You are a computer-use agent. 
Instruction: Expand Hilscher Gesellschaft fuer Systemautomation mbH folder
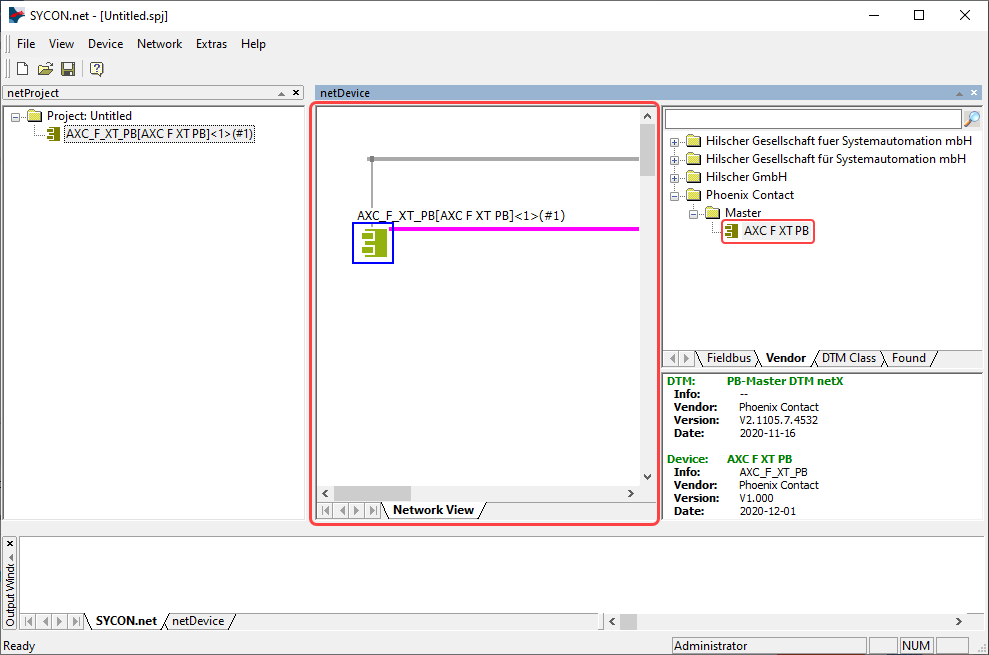674,142
